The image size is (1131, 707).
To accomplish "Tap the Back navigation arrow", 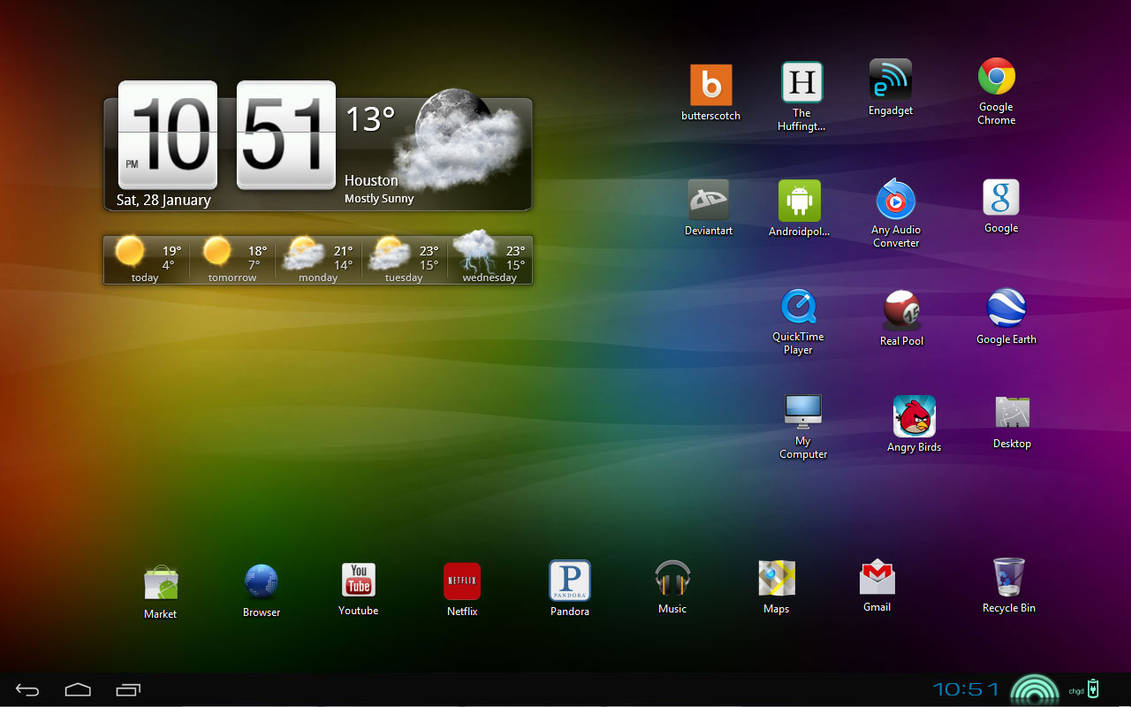I will (x=27, y=689).
